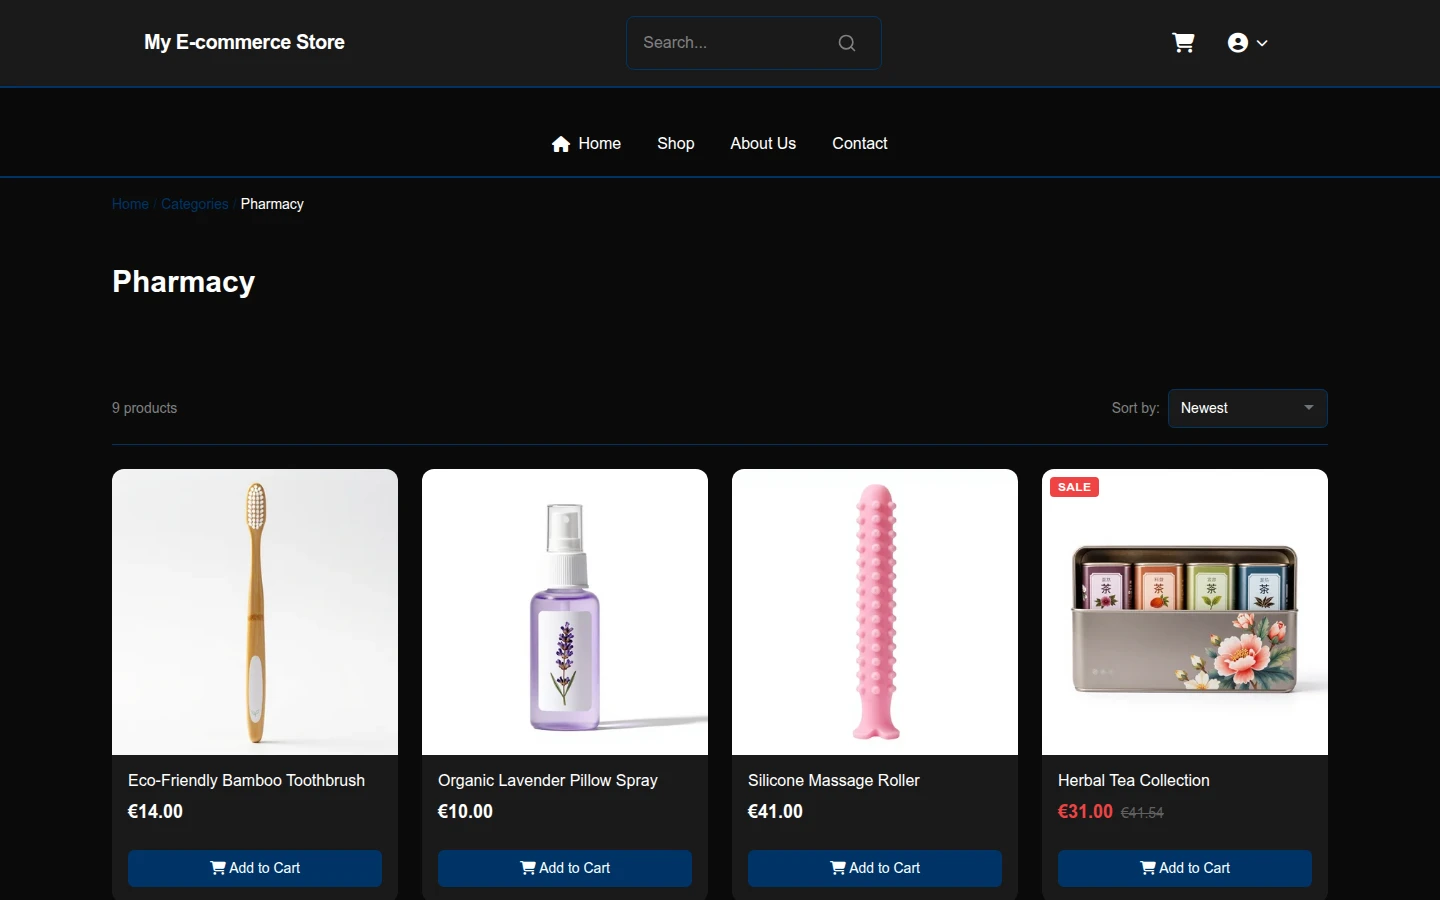The height and width of the screenshot is (900, 1440).
Task: Open the shopping cart icon
Action: (x=1183, y=43)
